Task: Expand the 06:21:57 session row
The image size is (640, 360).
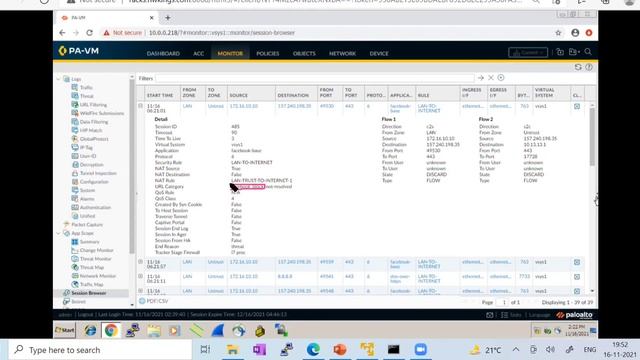Action: click(140, 262)
